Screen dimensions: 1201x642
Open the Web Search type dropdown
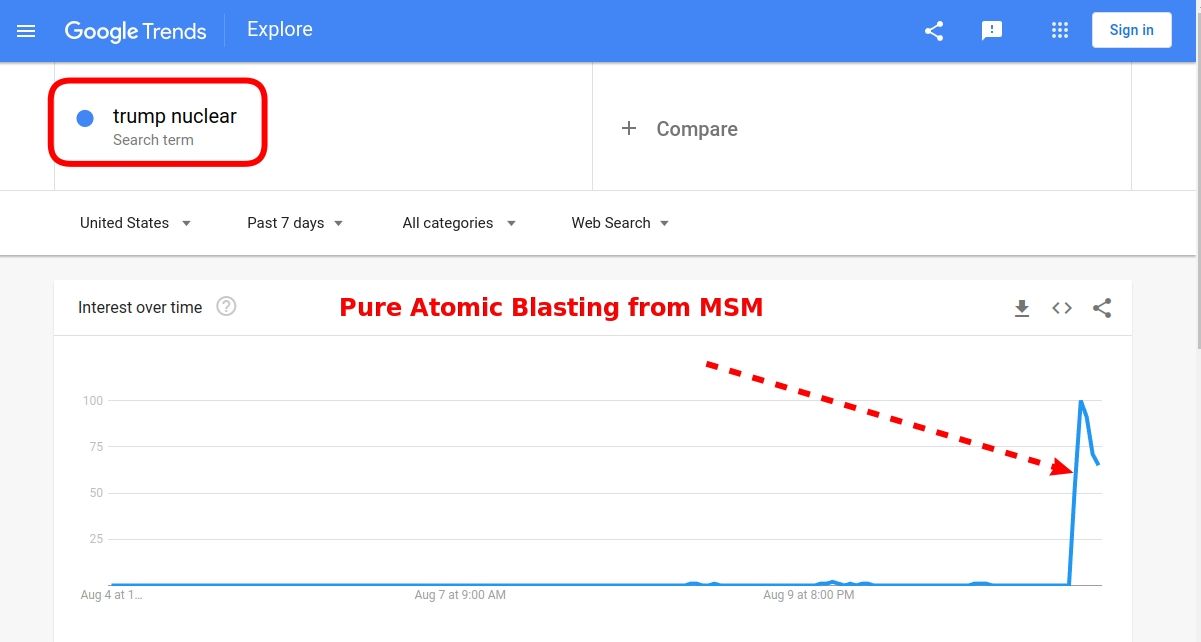620,223
